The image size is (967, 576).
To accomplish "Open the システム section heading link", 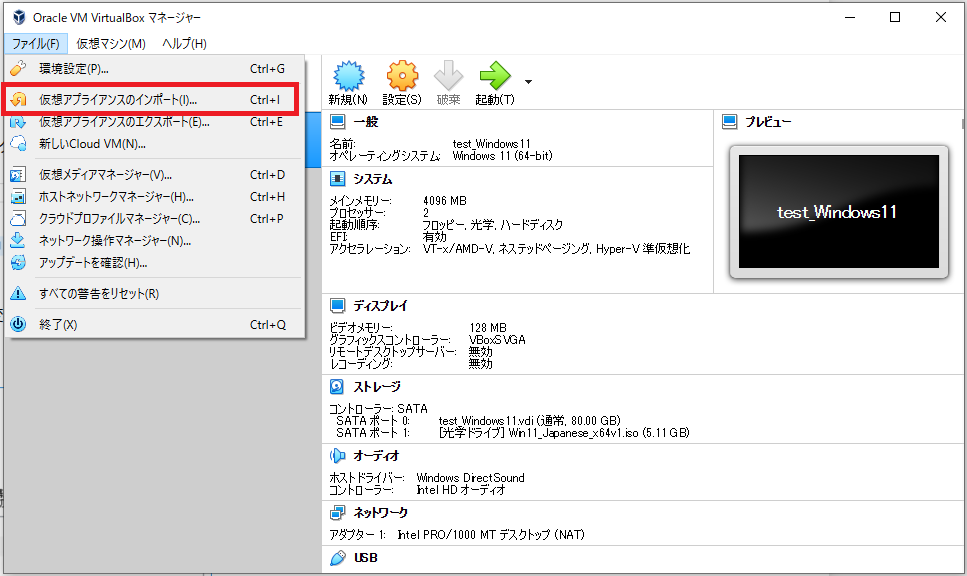I will tap(372, 179).
